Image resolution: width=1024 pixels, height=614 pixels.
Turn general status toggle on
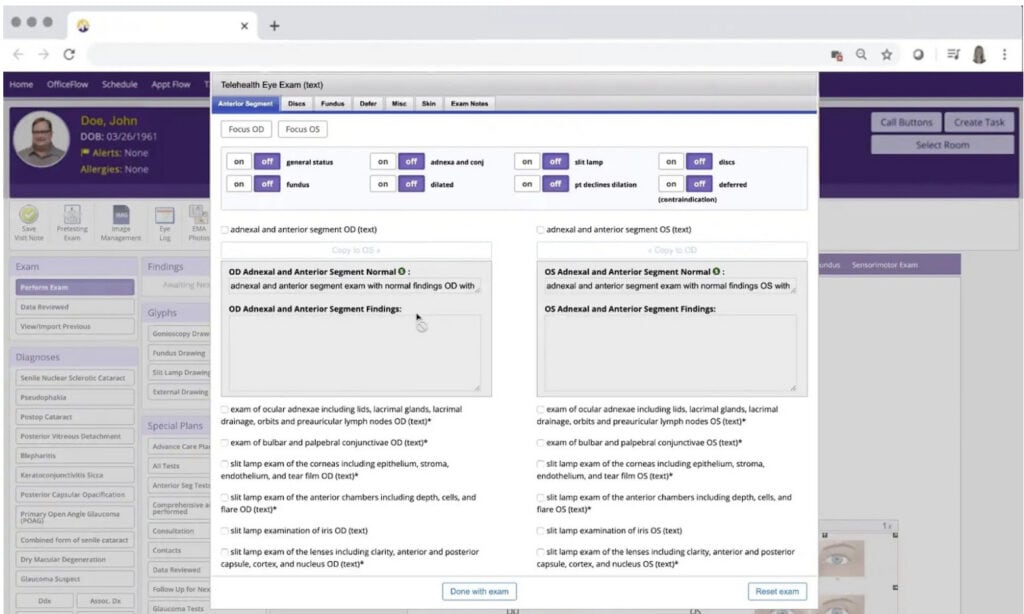(x=239, y=161)
